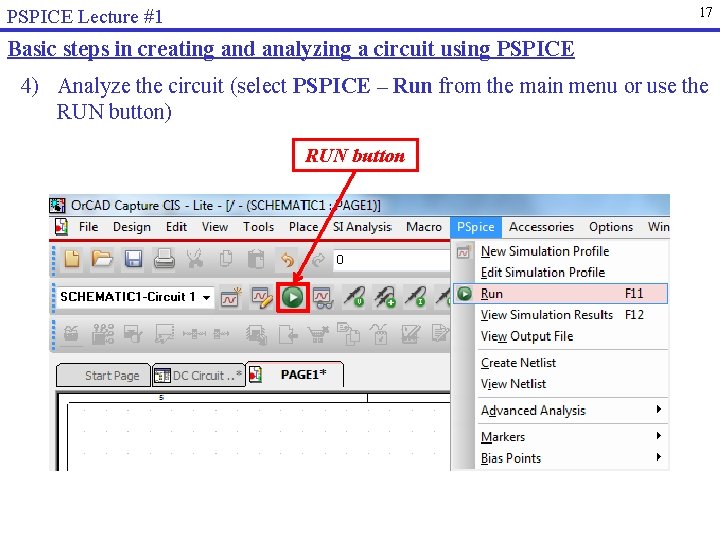Save using the floppy disk icon
Screen dimensions: 720x540
[x=133, y=259]
